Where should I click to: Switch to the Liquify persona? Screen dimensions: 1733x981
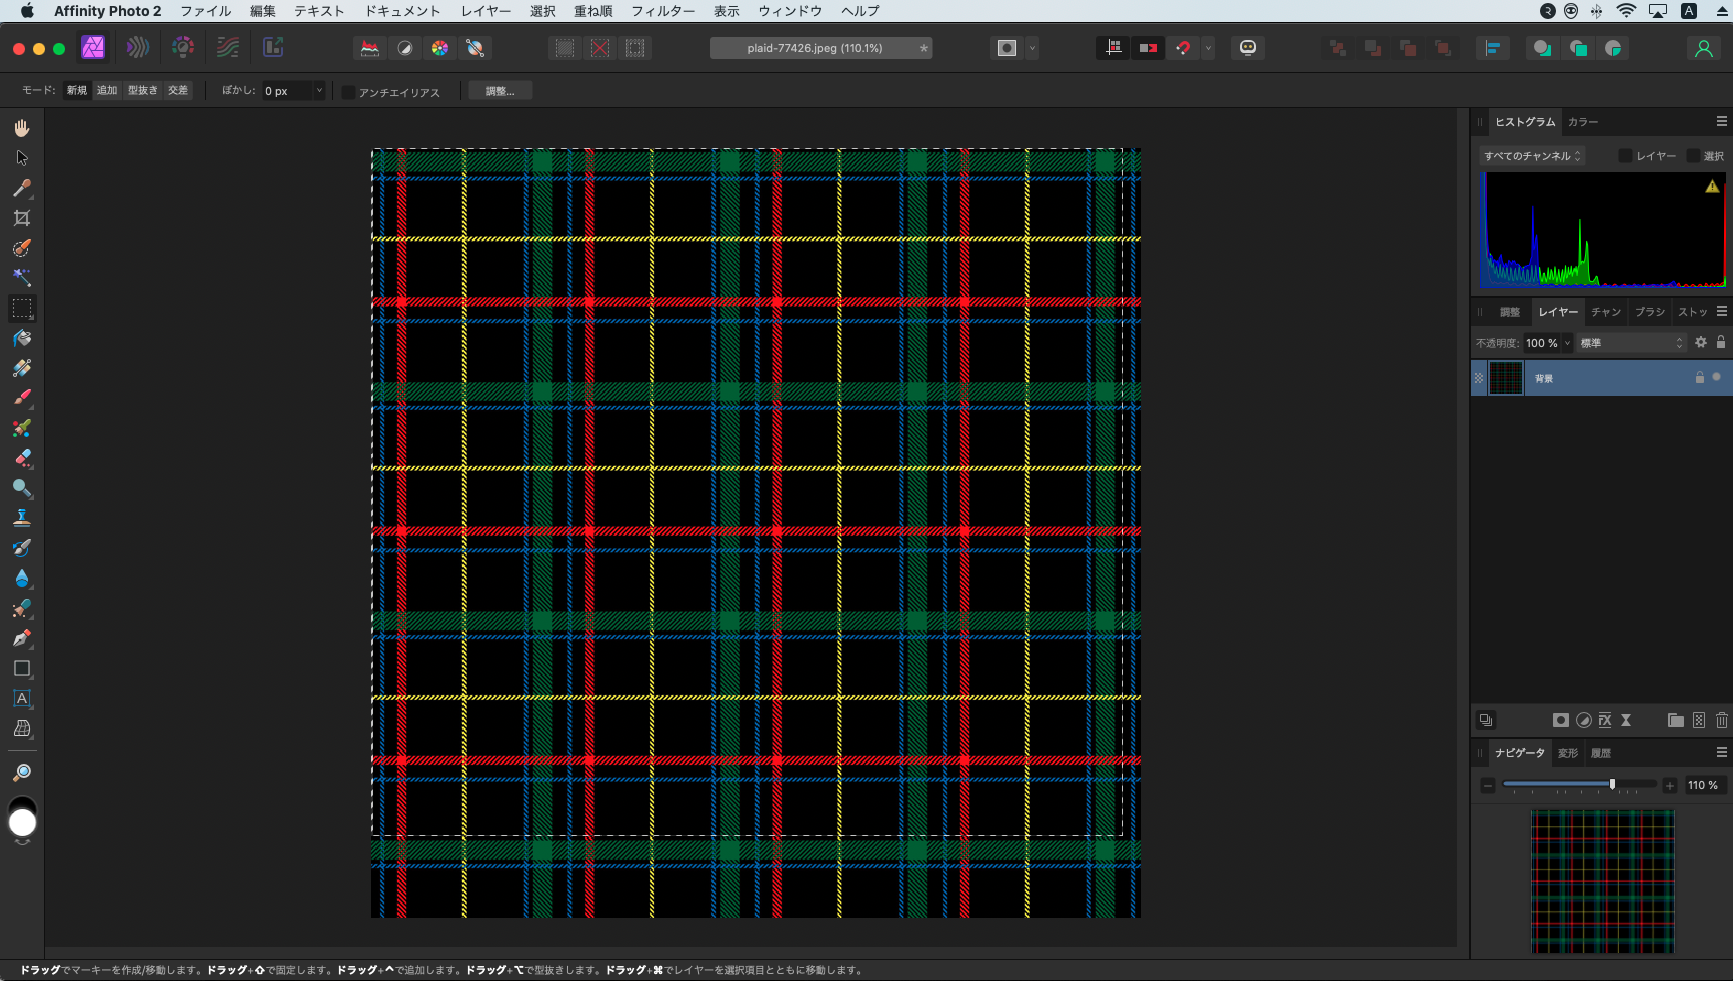(138, 47)
